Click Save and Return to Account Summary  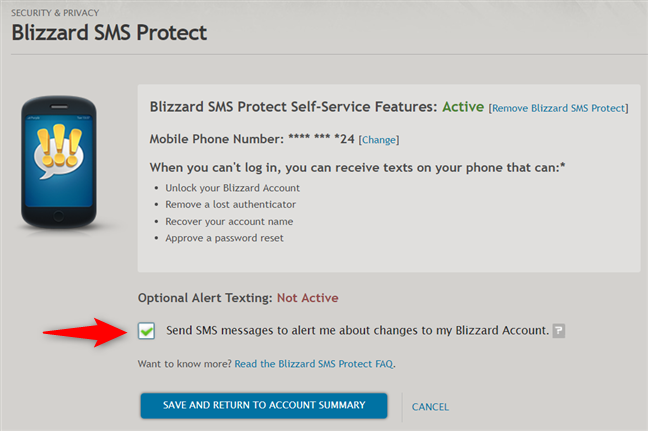pyautogui.click(x=264, y=405)
